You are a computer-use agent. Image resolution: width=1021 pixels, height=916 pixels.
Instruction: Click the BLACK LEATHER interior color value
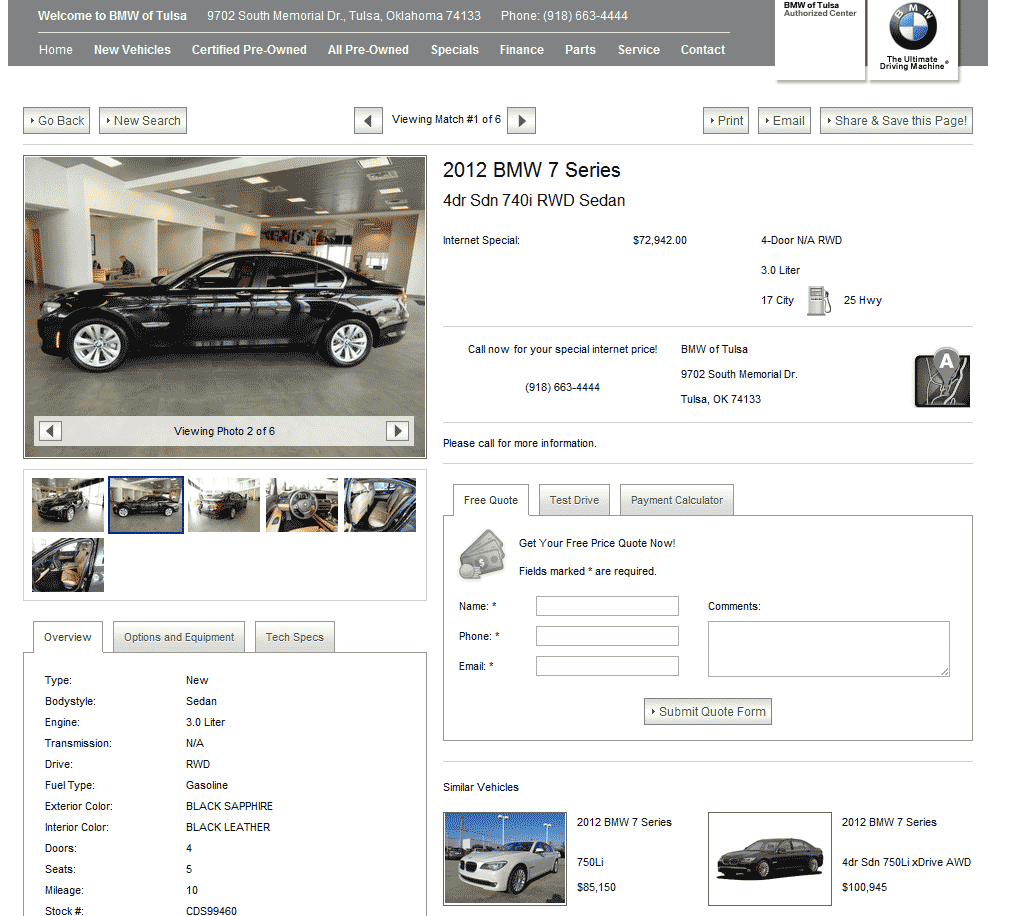pos(228,827)
